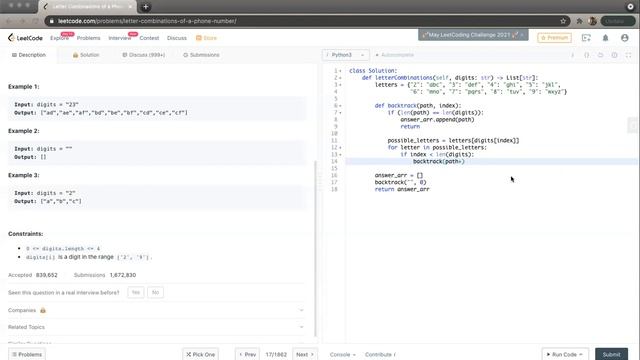Open the Explore menu item
This screenshot has width=640, height=360.
pyautogui.click(x=59, y=38)
